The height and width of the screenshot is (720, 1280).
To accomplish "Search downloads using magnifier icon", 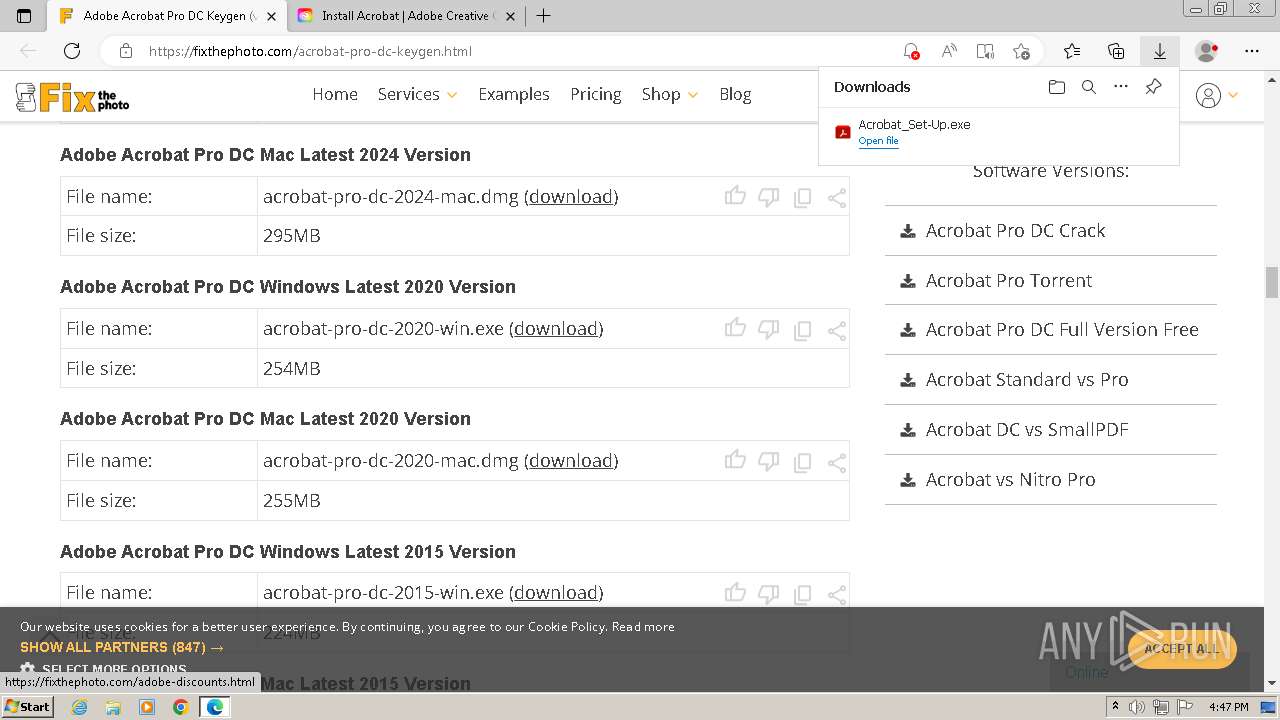I will (1089, 87).
